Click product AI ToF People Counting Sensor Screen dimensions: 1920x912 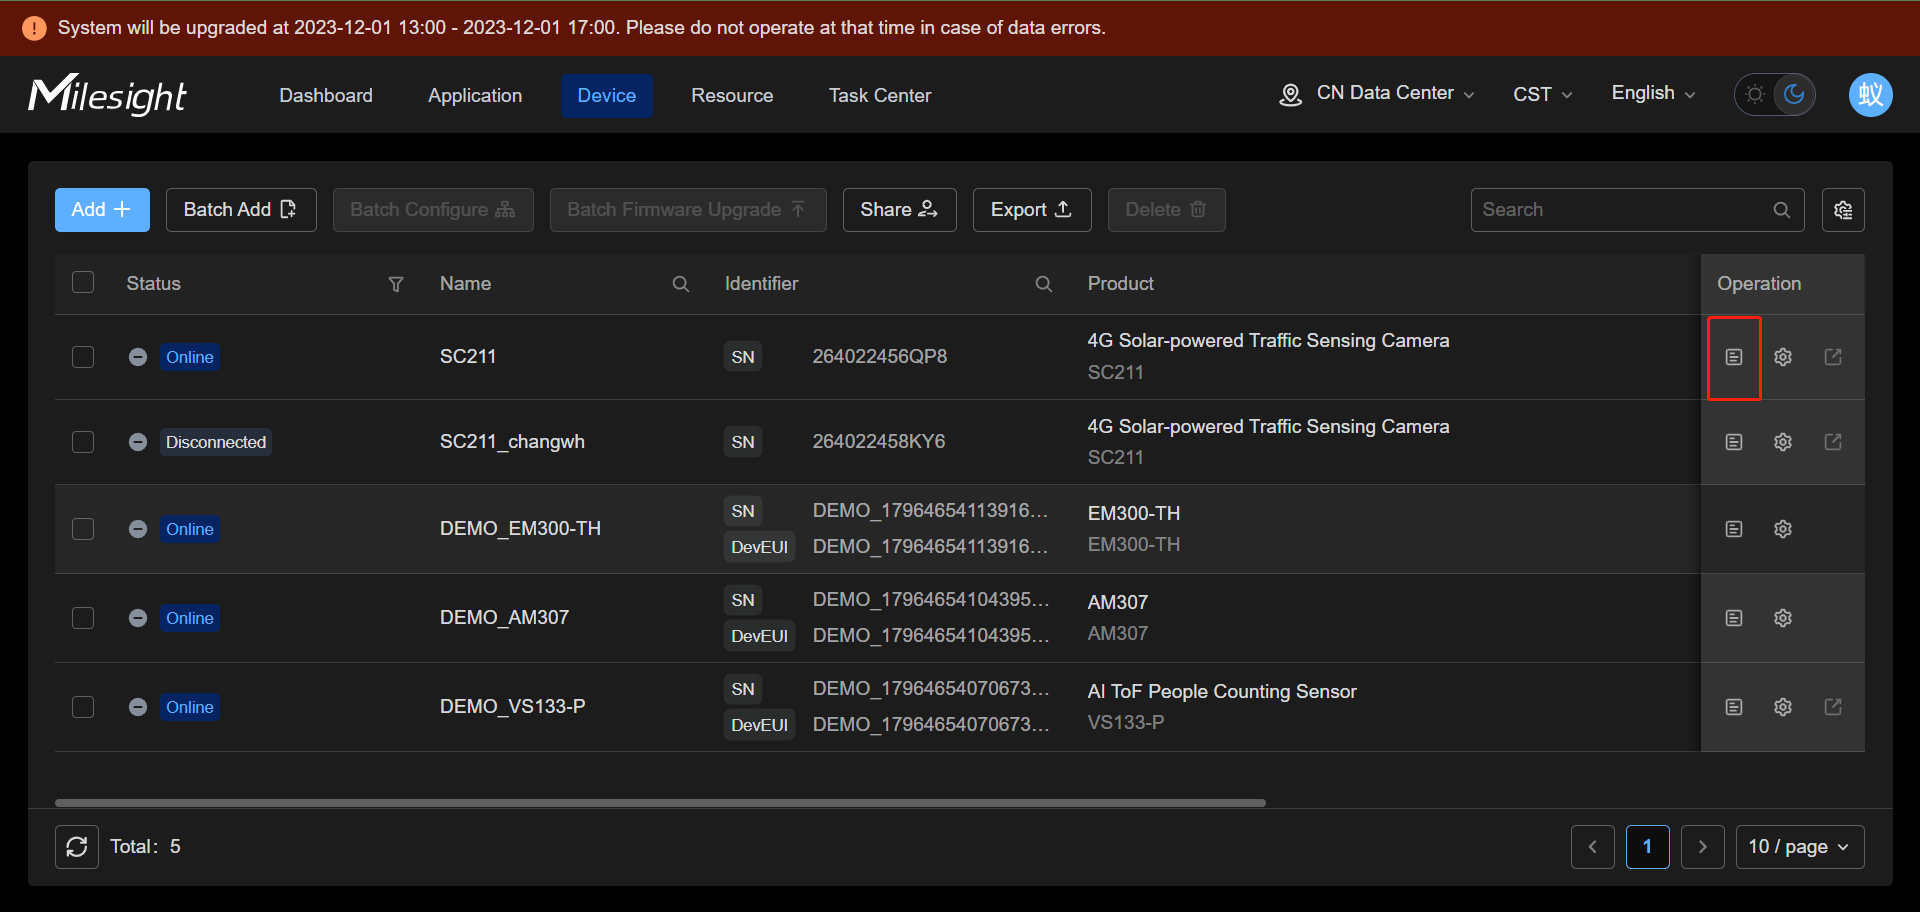point(1222,692)
